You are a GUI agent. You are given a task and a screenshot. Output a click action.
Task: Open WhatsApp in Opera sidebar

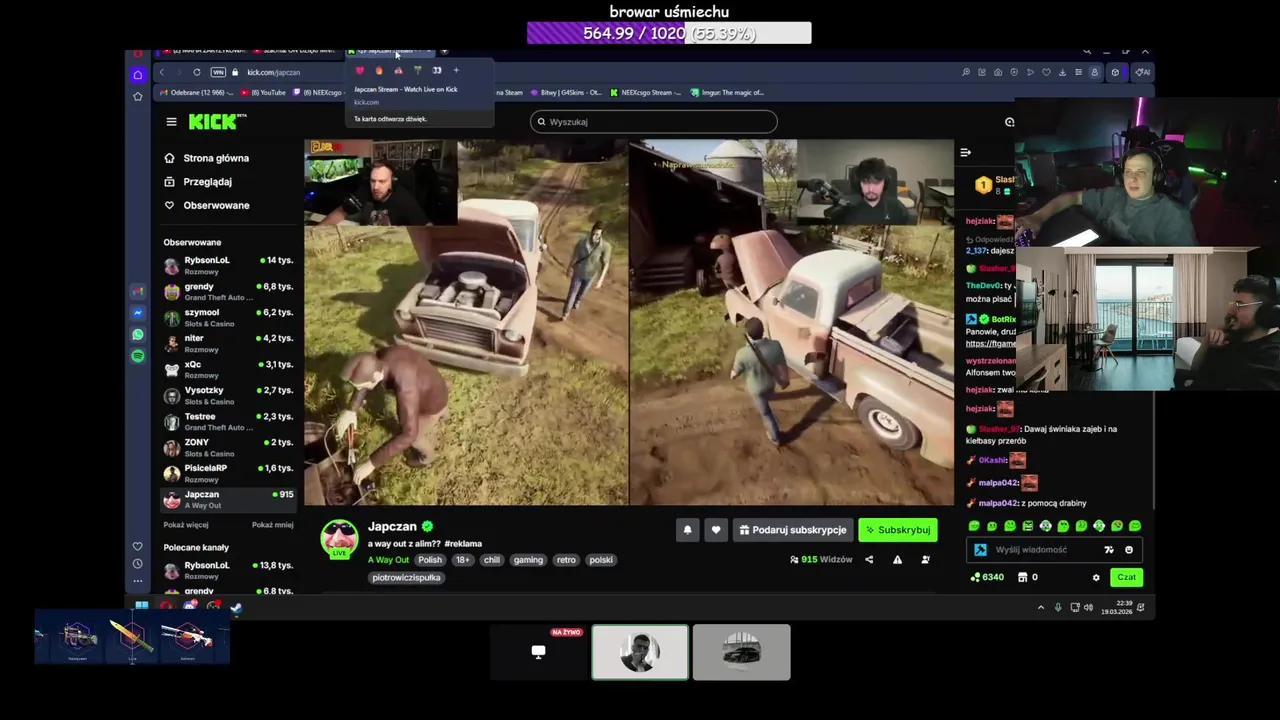tap(138, 335)
